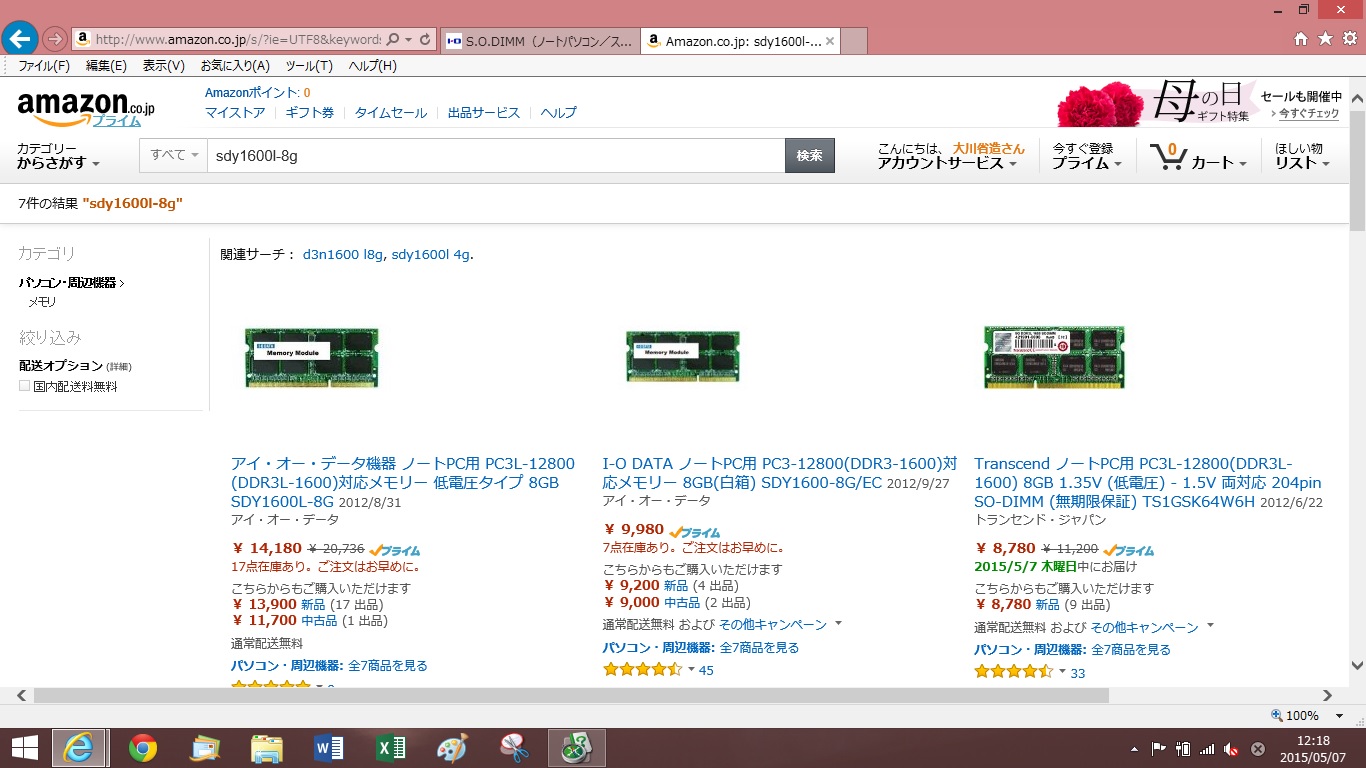Open the SDY1600L-8G product title link
This screenshot has width=1366, height=768.
(x=403, y=482)
